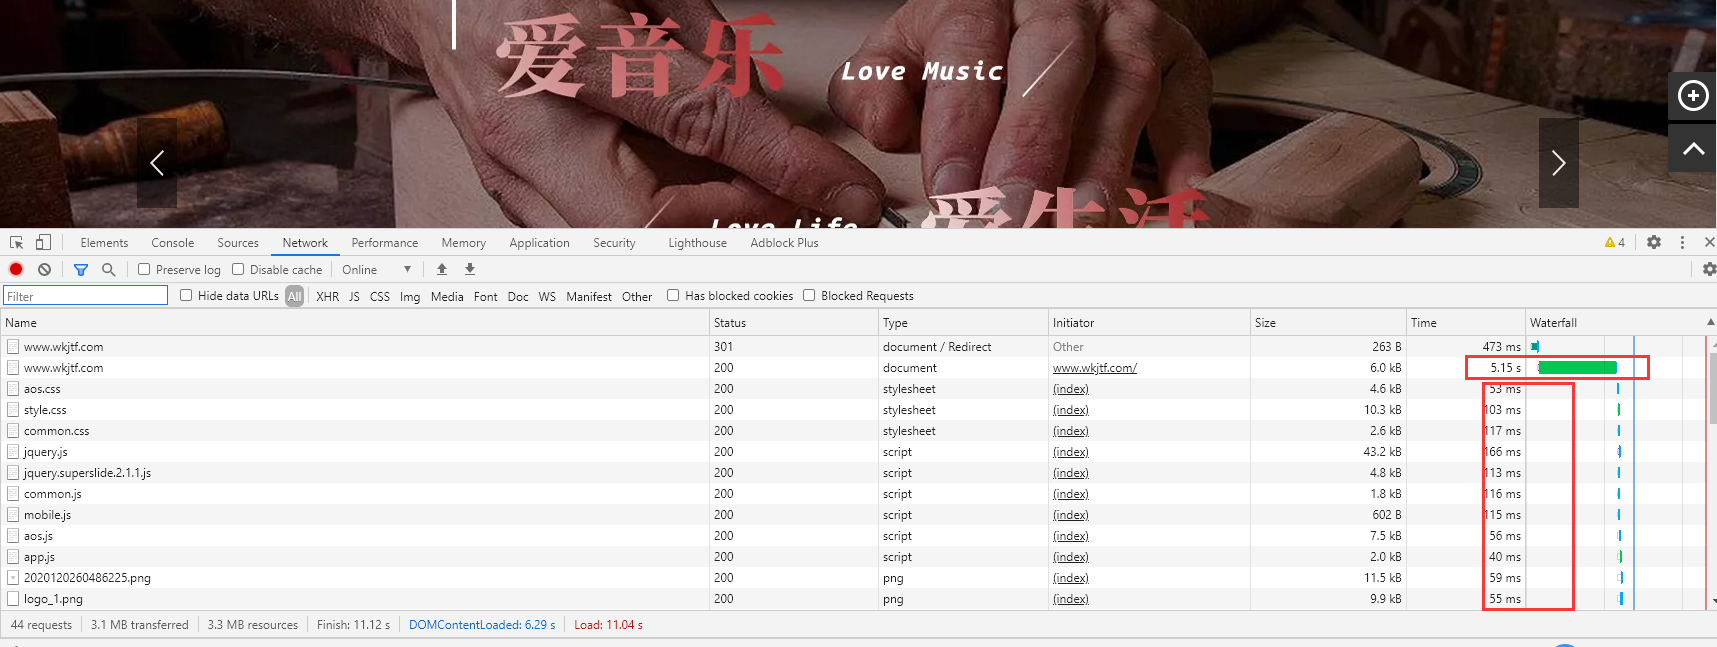Viewport: 1717px width, 647px height.
Task: Click the export HAR download arrow
Action: tap(470, 269)
